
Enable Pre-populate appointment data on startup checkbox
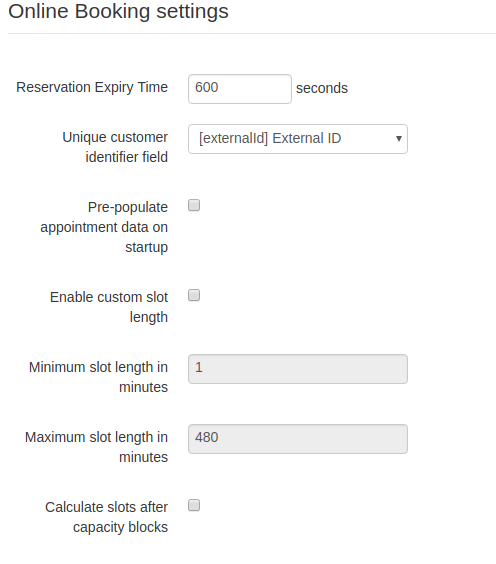[x=194, y=205]
